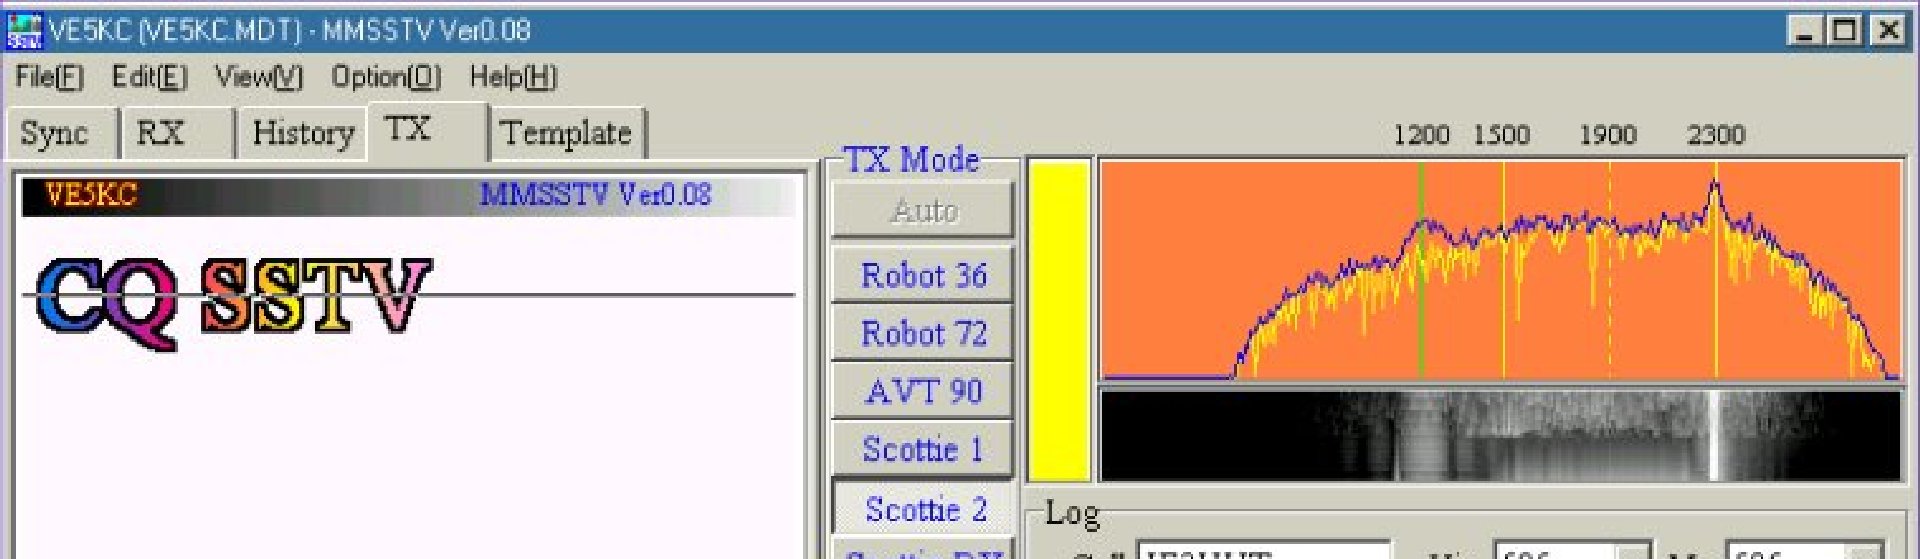Open the File menu
The image size is (1920, 559).
coord(49,77)
